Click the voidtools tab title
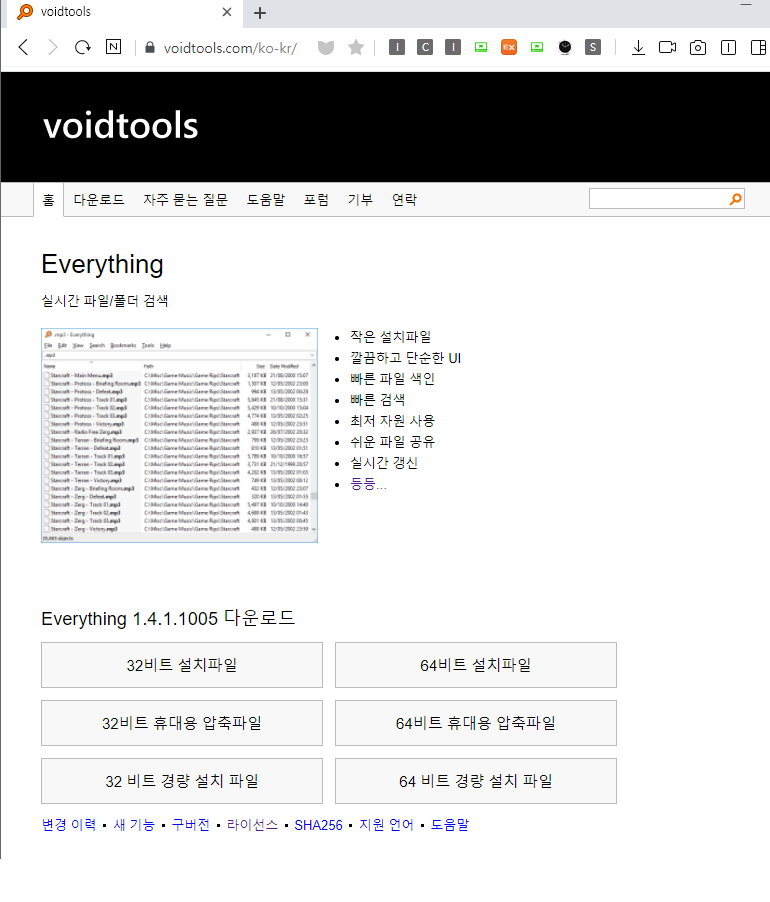 (66, 12)
